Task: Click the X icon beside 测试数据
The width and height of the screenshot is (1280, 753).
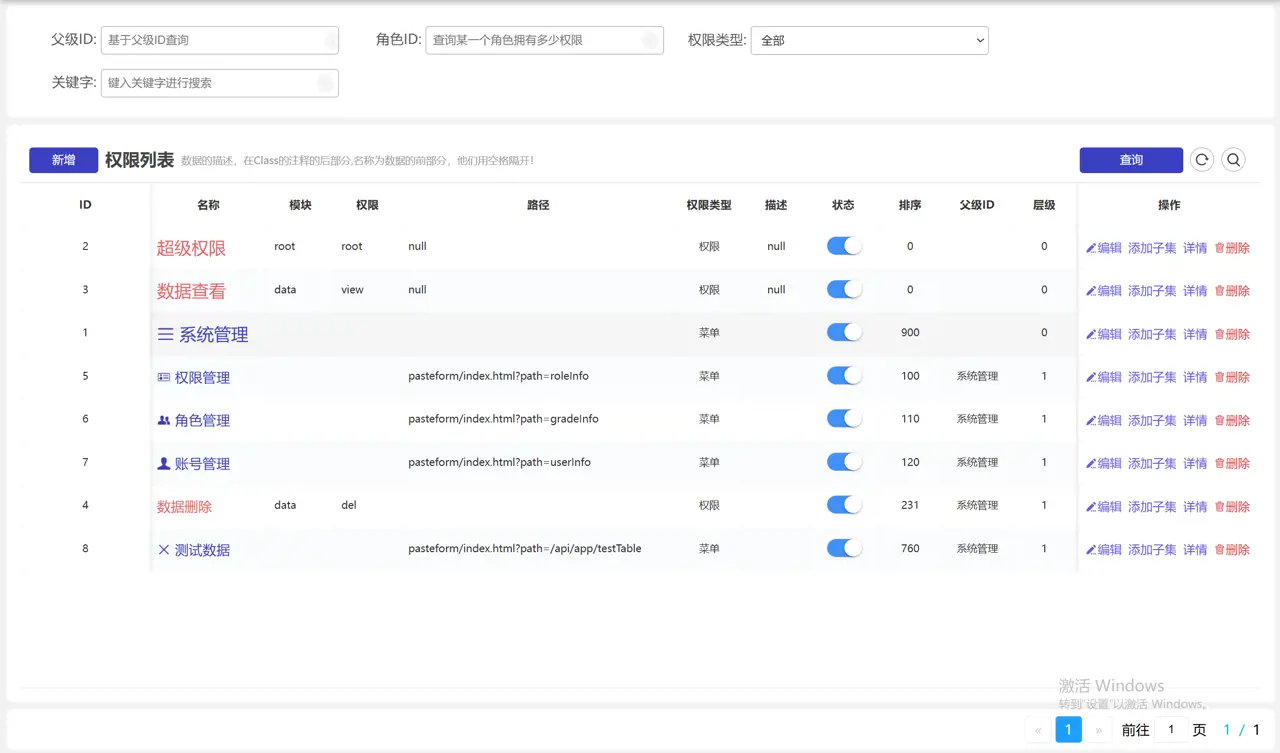Action: 164,550
